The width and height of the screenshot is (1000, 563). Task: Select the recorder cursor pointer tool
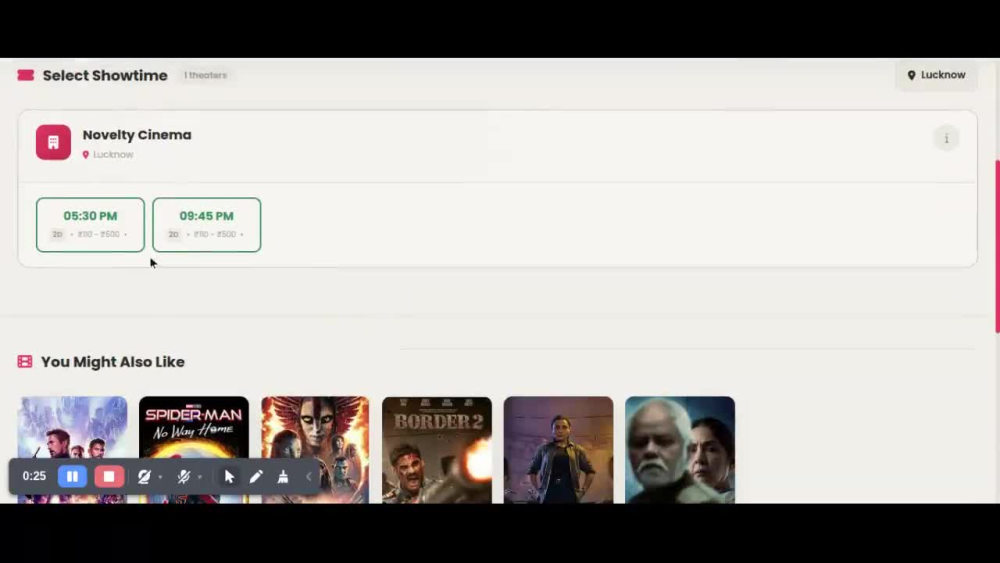(229, 476)
